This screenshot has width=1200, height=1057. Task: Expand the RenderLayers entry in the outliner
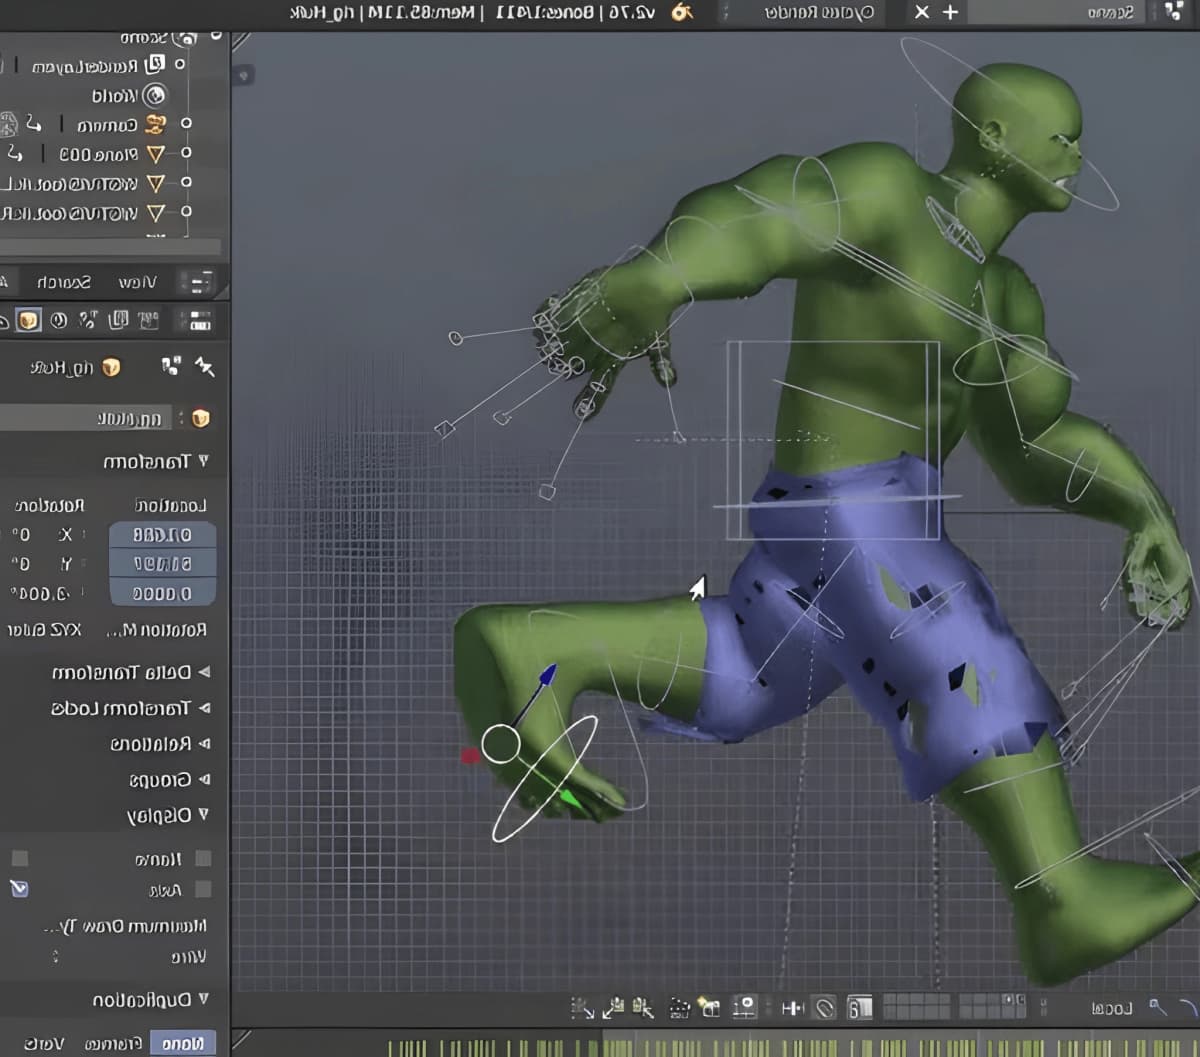pos(180,64)
